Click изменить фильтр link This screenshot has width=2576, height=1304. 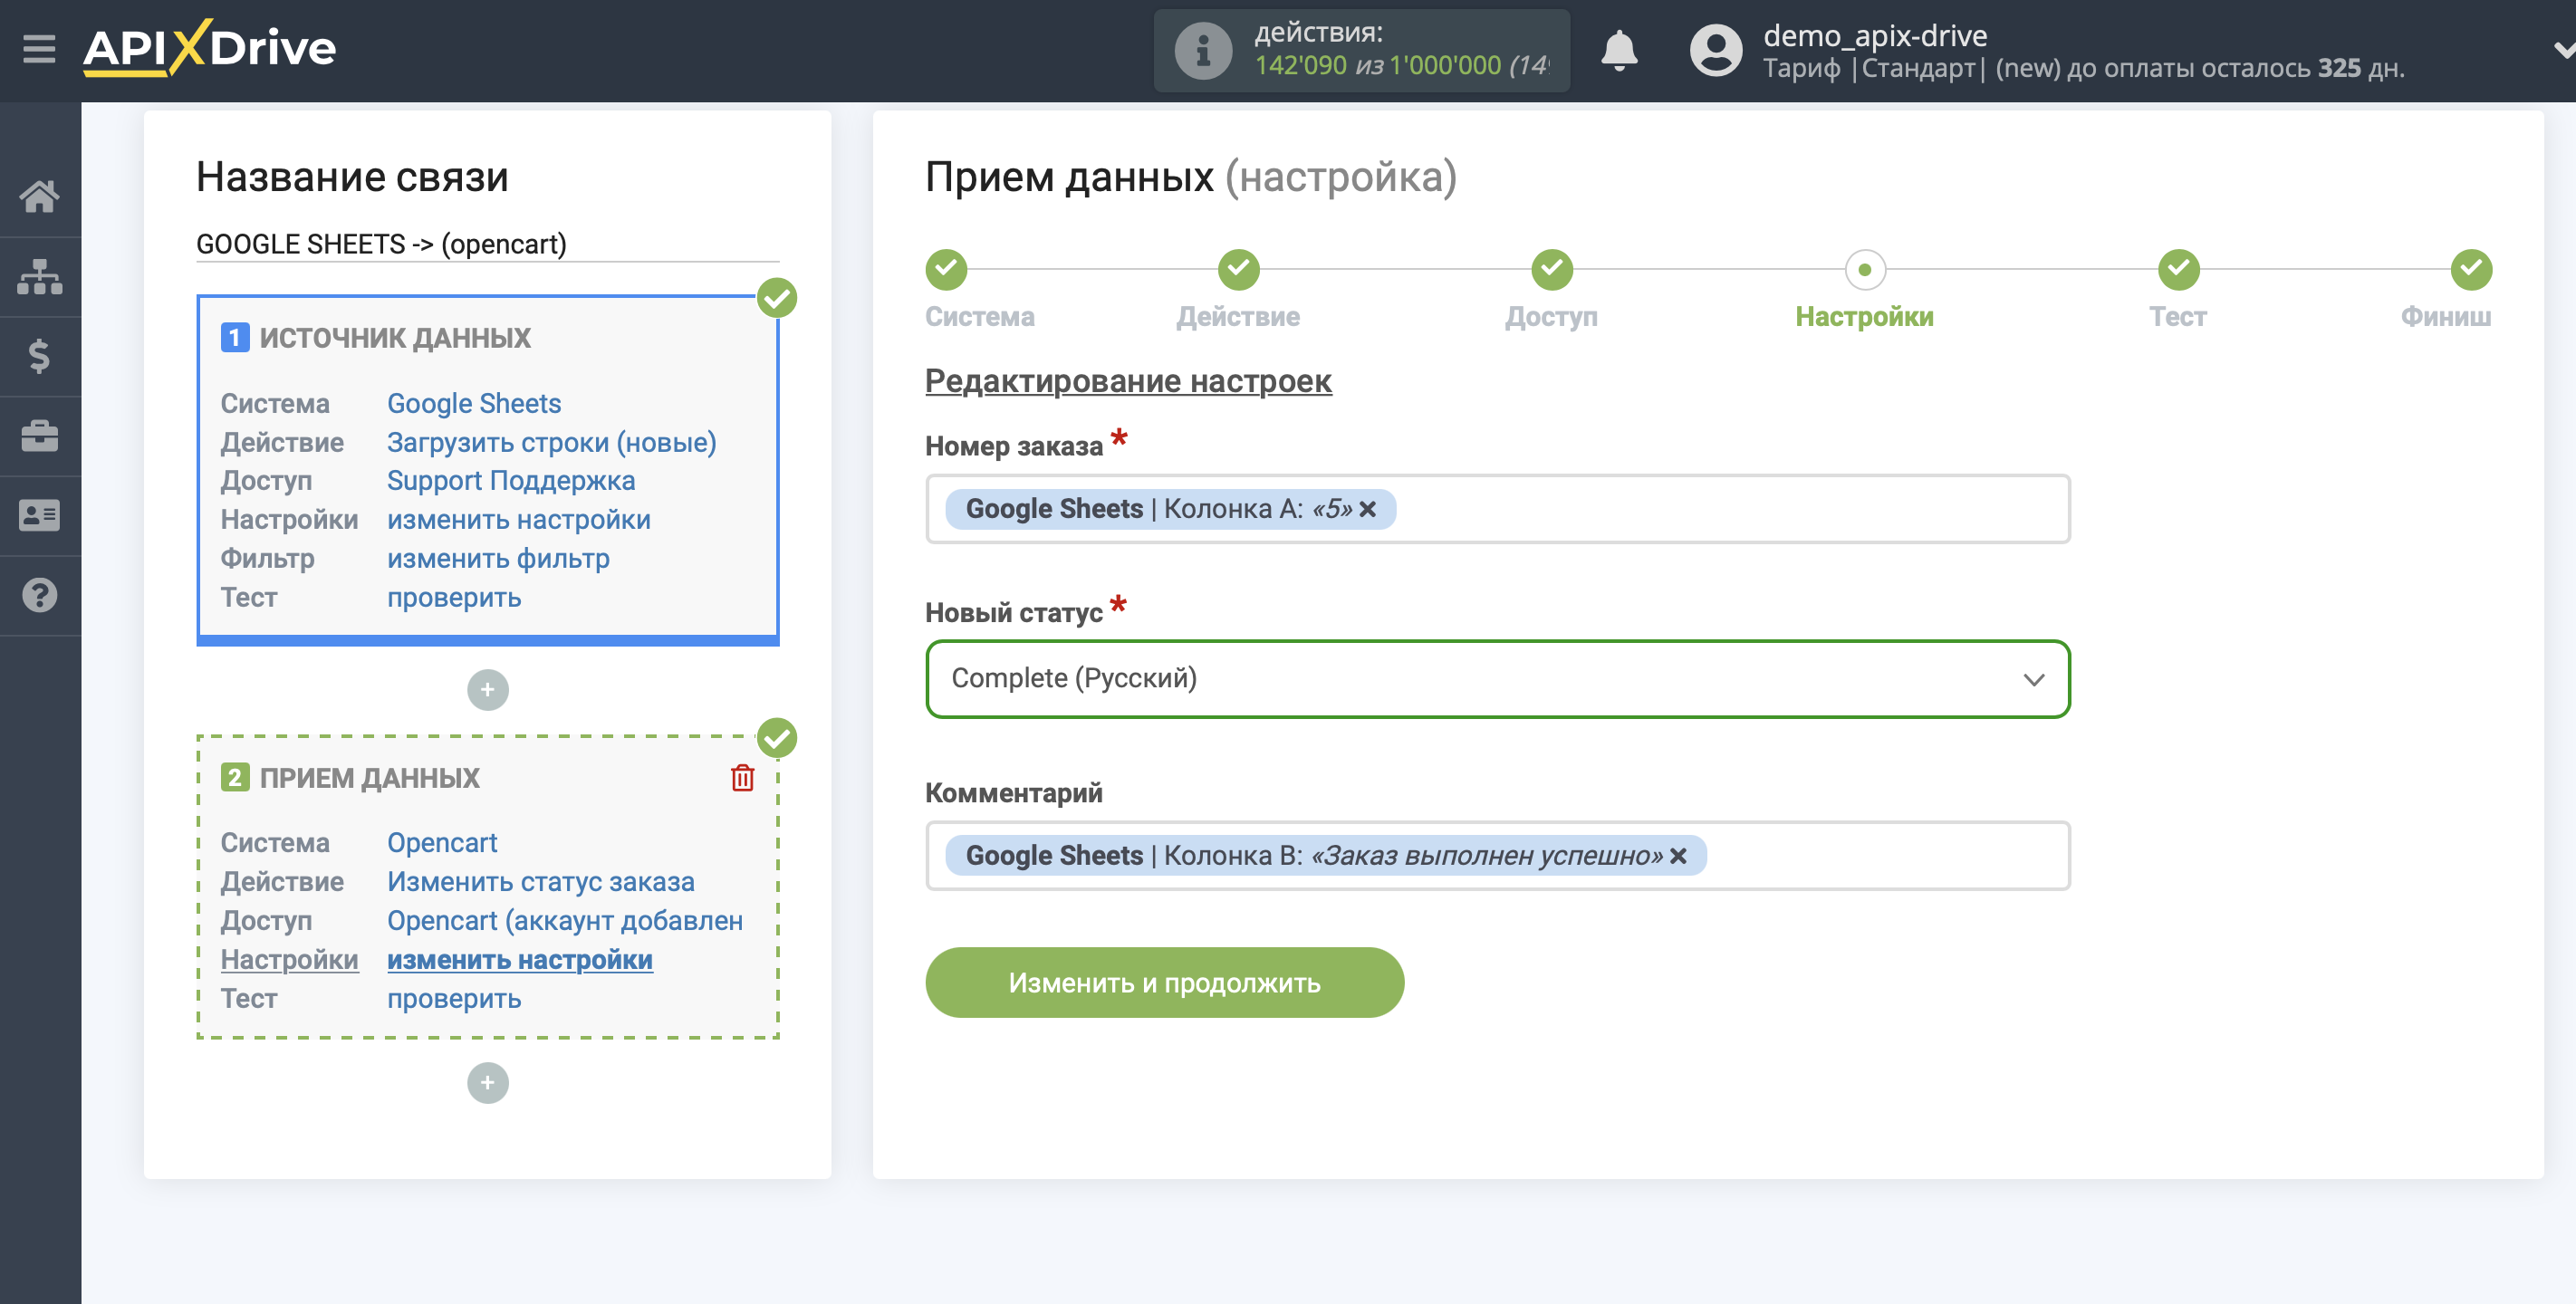(x=498, y=558)
